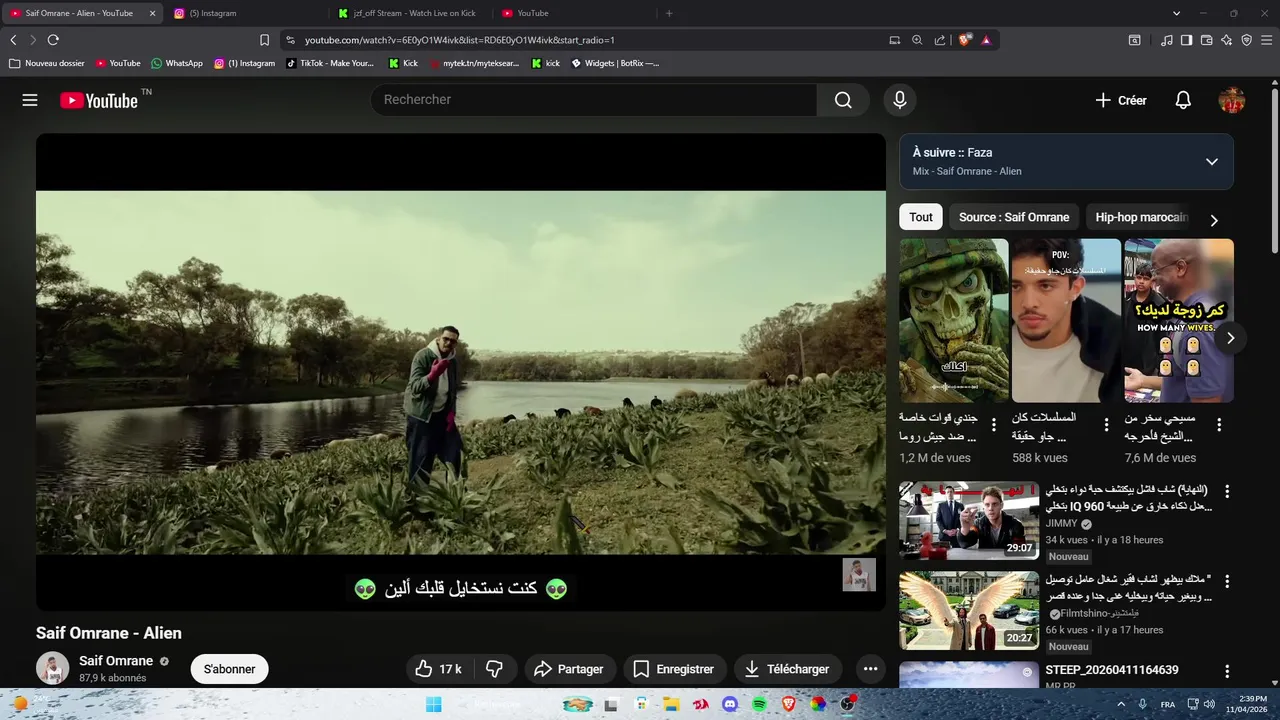Bookmark this page icon in address bar
The width and height of the screenshot is (1280, 720).
pyautogui.click(x=264, y=40)
